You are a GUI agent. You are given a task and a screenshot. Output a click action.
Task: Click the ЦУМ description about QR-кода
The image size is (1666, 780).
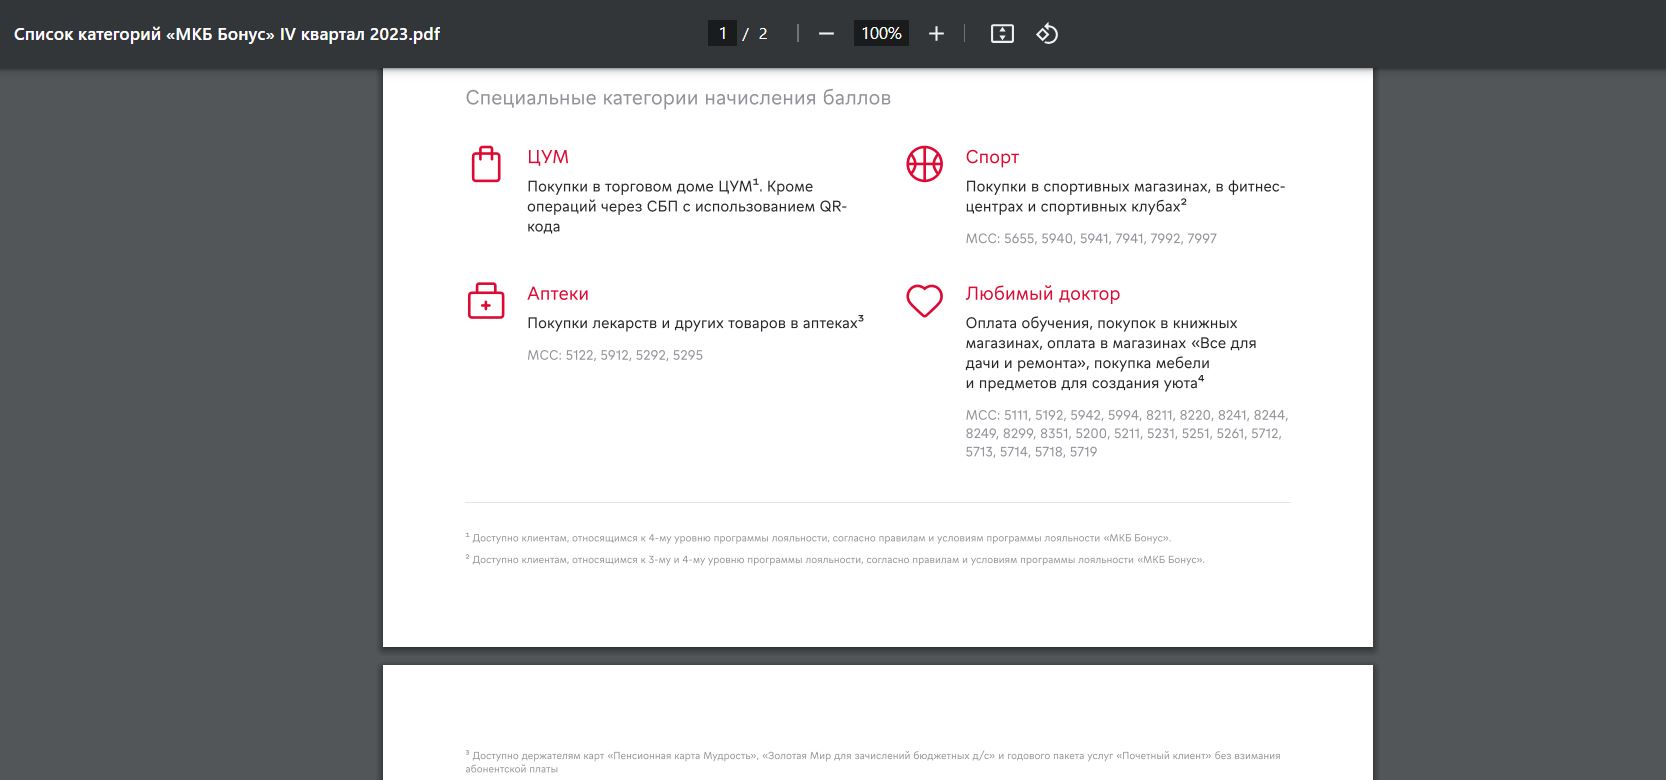click(687, 206)
